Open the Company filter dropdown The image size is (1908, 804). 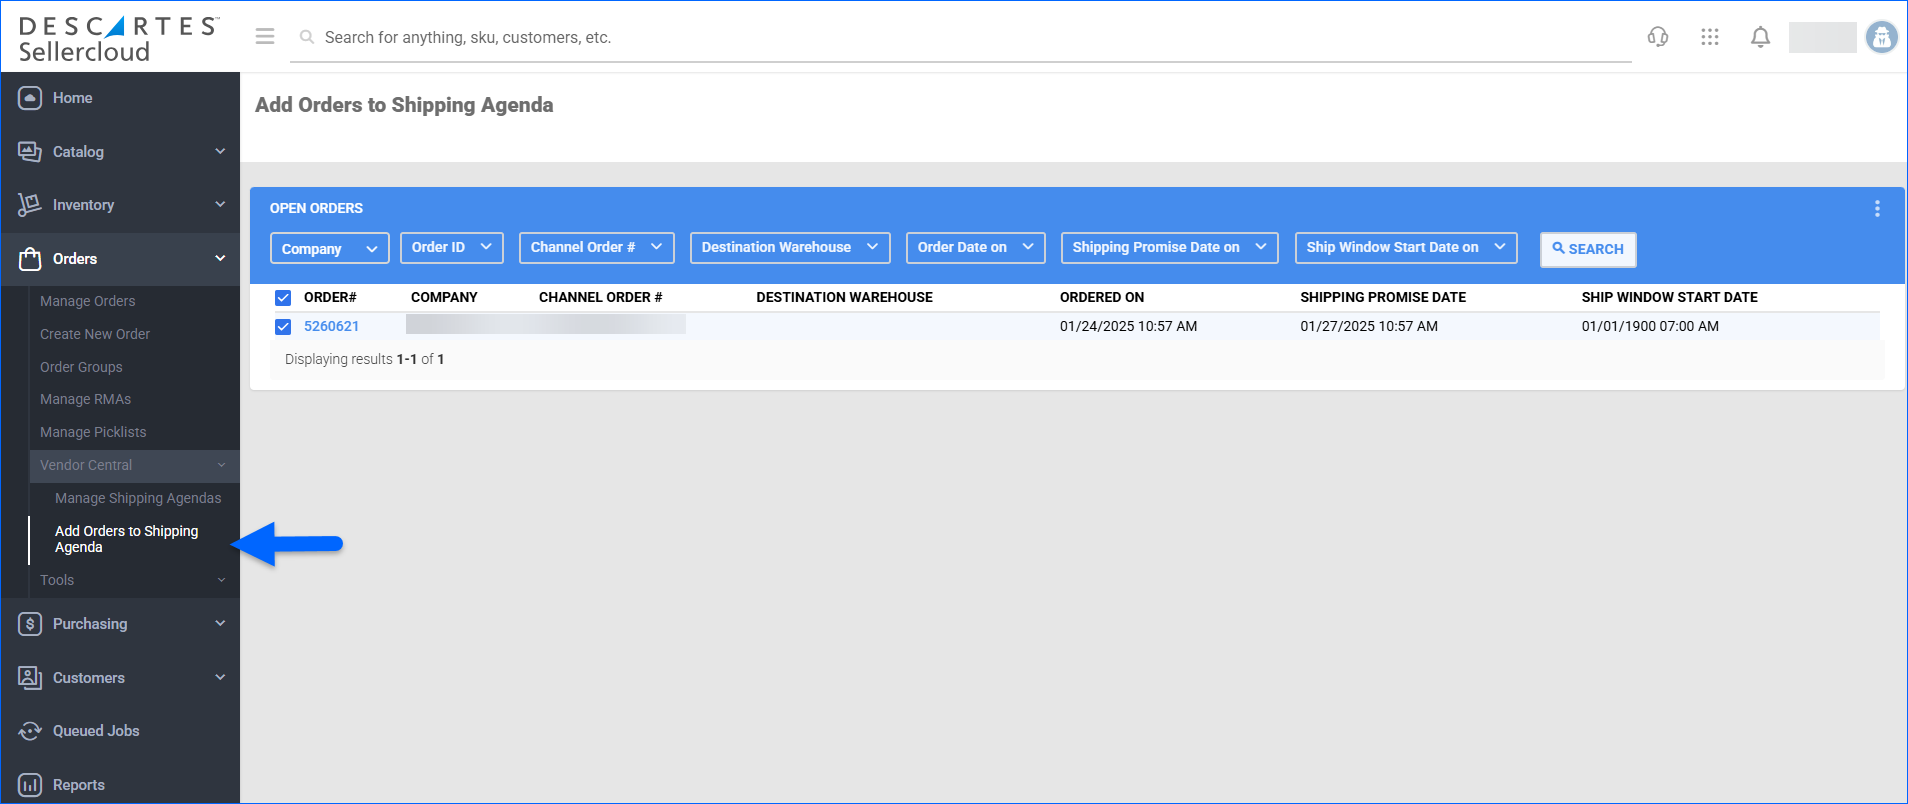(329, 248)
